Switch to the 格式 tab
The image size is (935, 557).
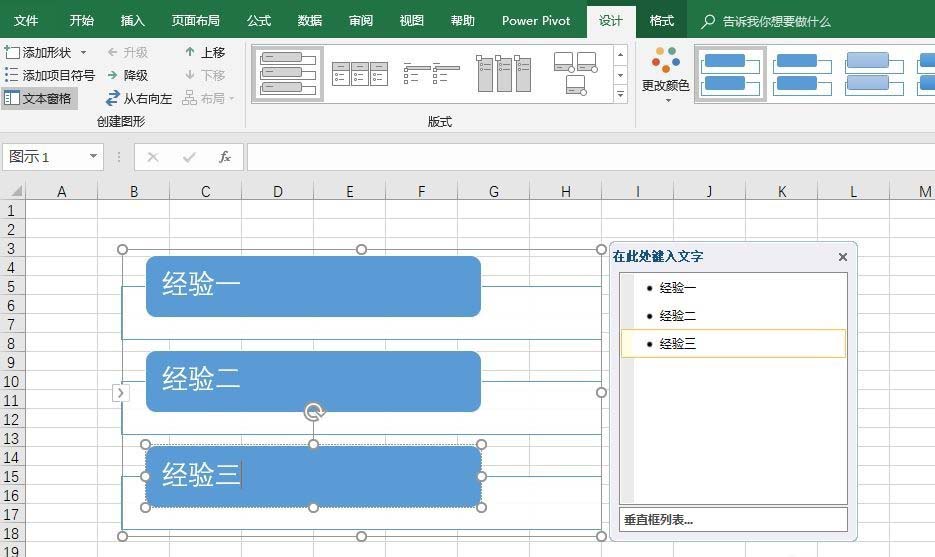[x=662, y=21]
